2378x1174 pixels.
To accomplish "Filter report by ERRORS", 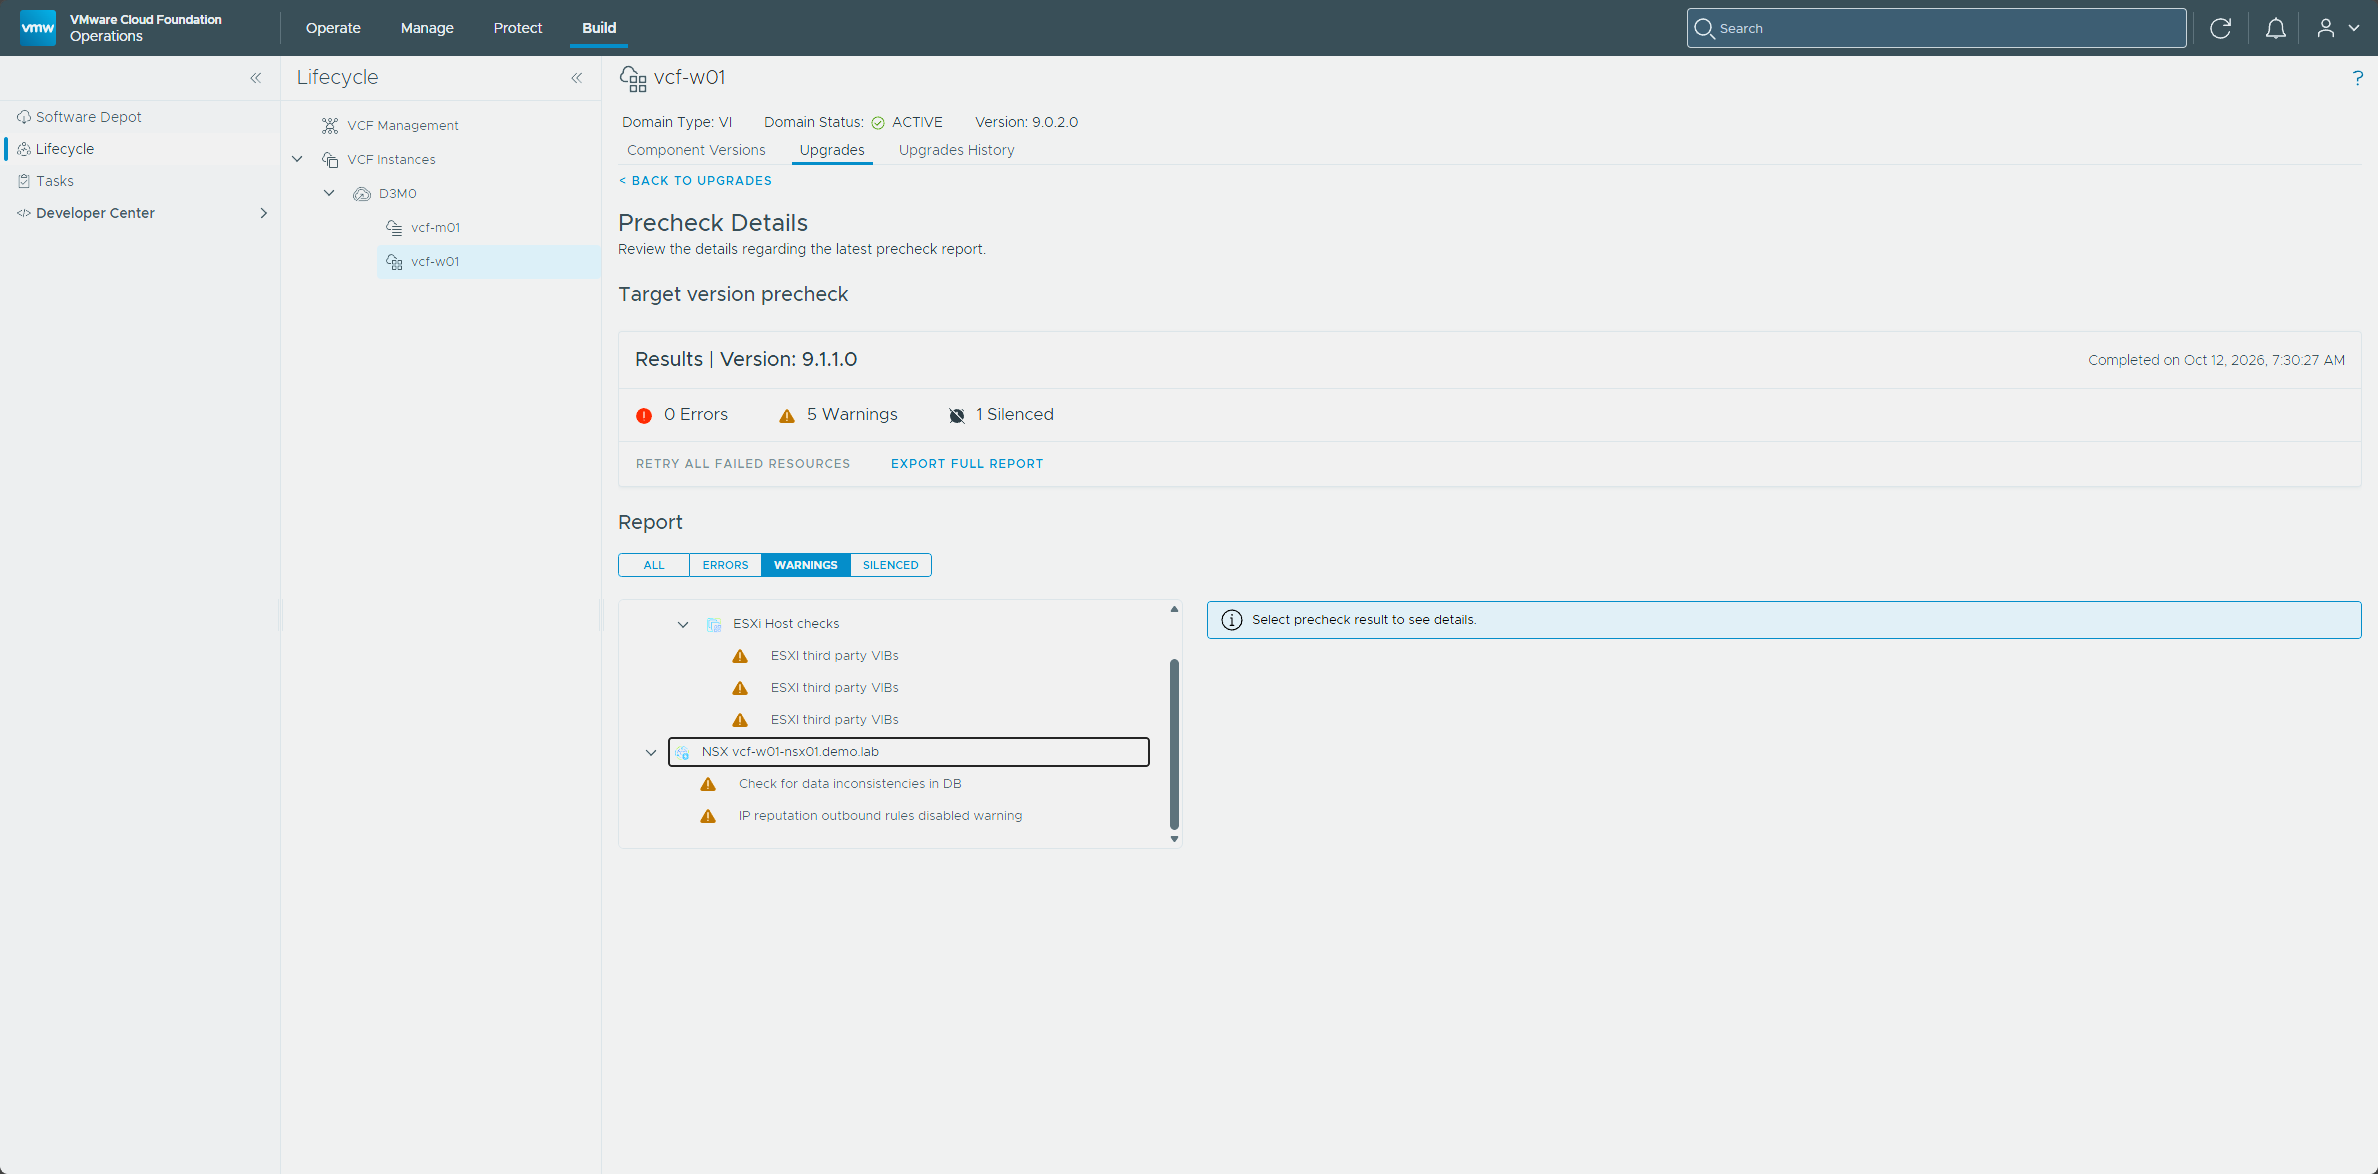I will tap(725, 565).
